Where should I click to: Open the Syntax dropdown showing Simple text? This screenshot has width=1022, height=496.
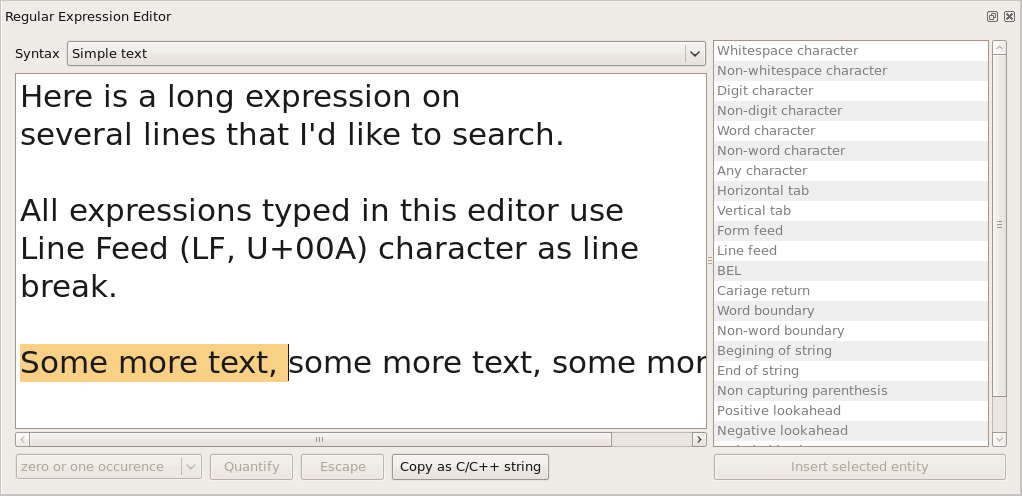(386, 54)
